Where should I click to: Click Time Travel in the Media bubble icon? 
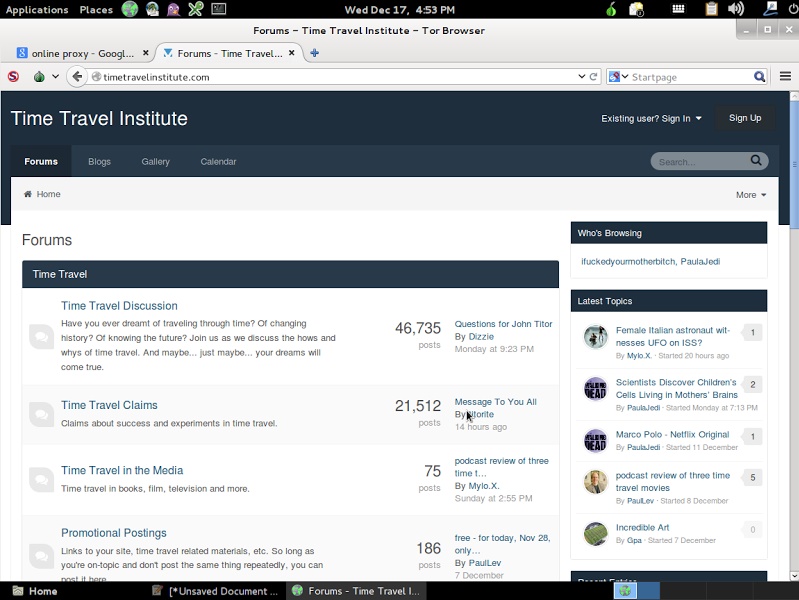point(42,480)
